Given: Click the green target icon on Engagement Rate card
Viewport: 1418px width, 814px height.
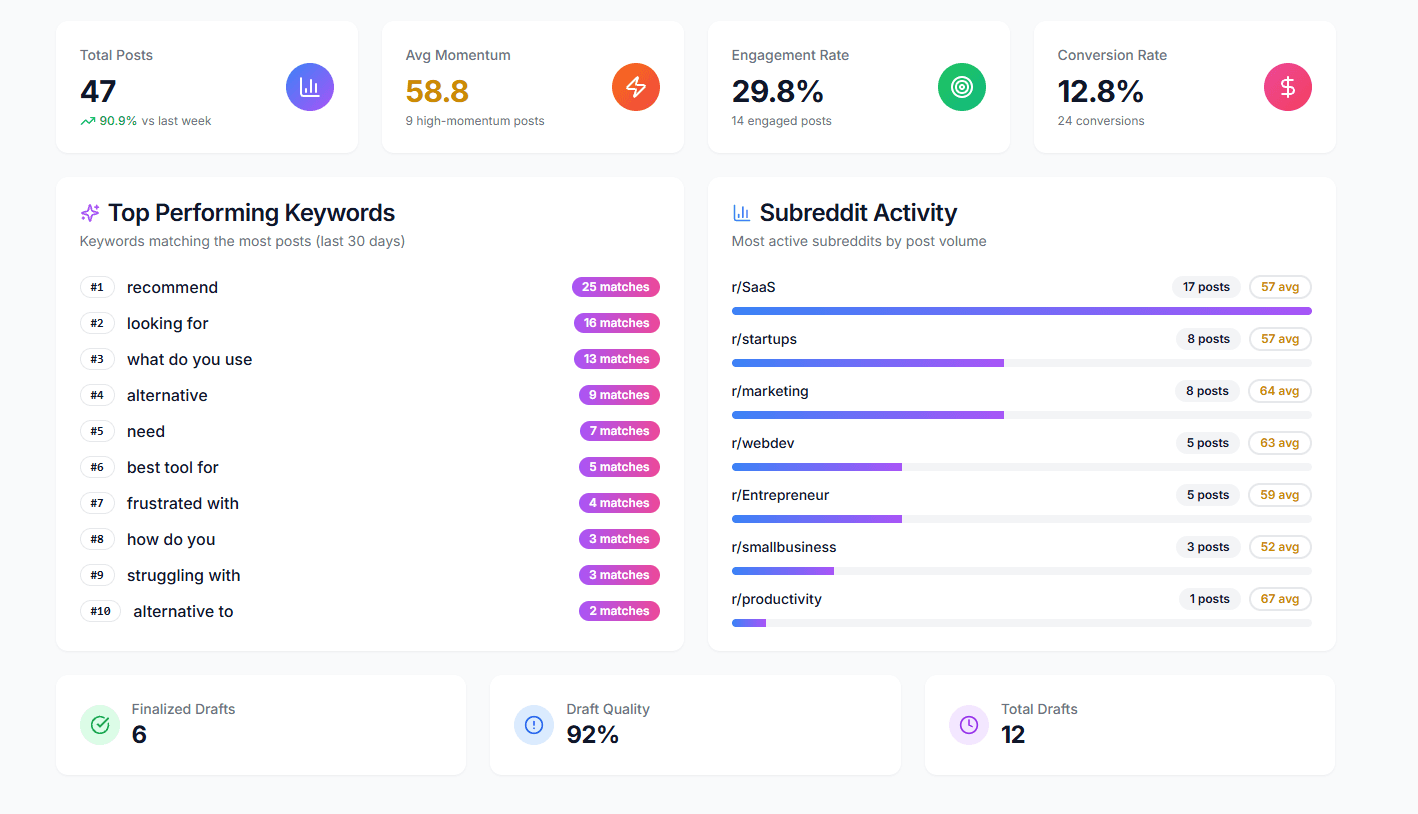Looking at the screenshot, I should pos(961,87).
